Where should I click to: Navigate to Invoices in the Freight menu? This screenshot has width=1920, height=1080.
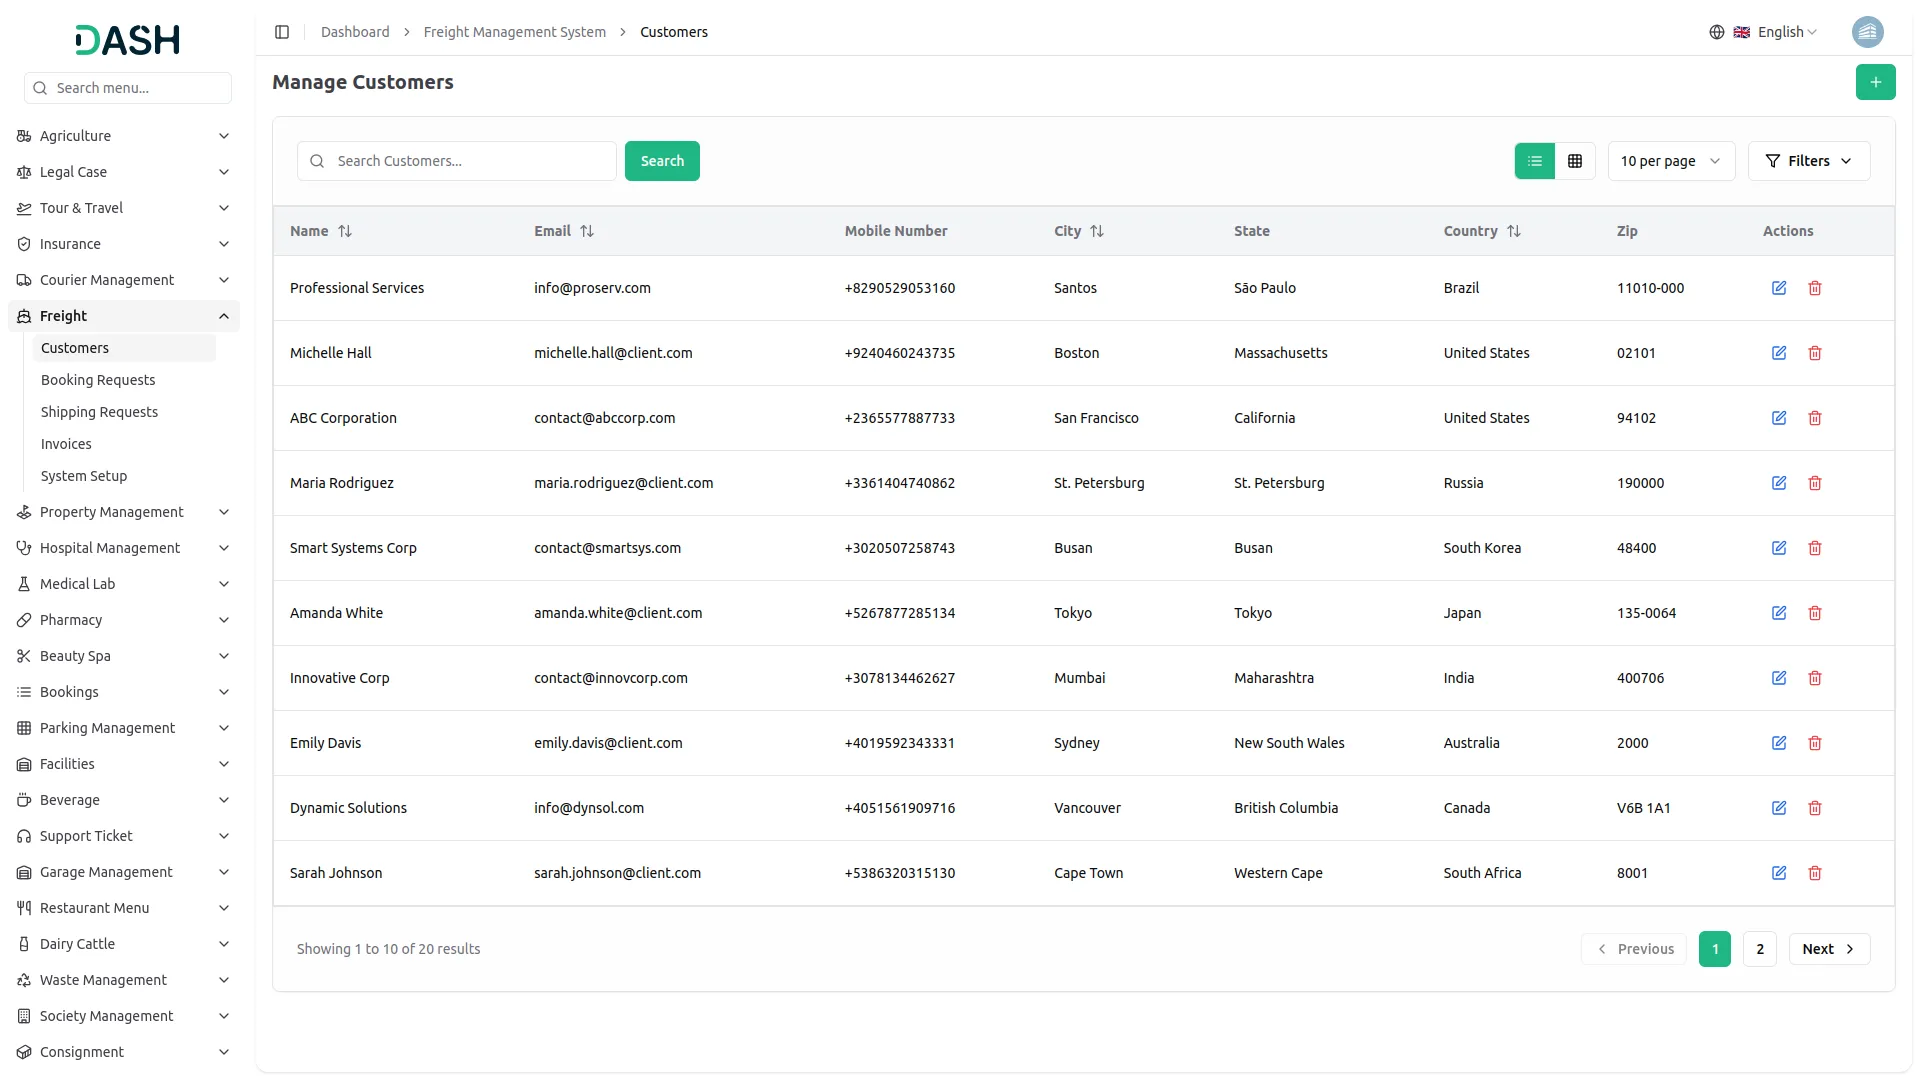66,444
